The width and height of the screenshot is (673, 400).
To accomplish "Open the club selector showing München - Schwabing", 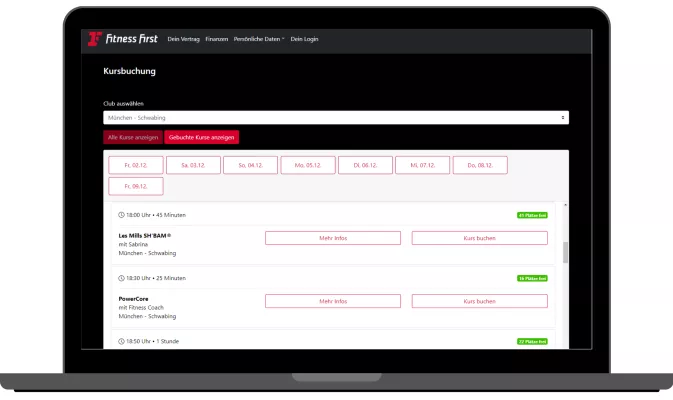I will point(336,117).
